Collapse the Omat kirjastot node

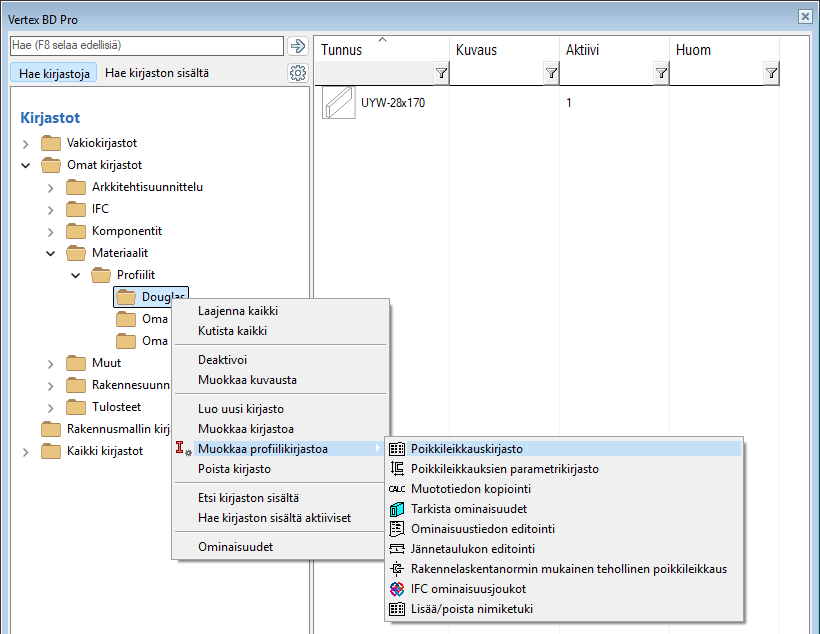click(x=26, y=166)
